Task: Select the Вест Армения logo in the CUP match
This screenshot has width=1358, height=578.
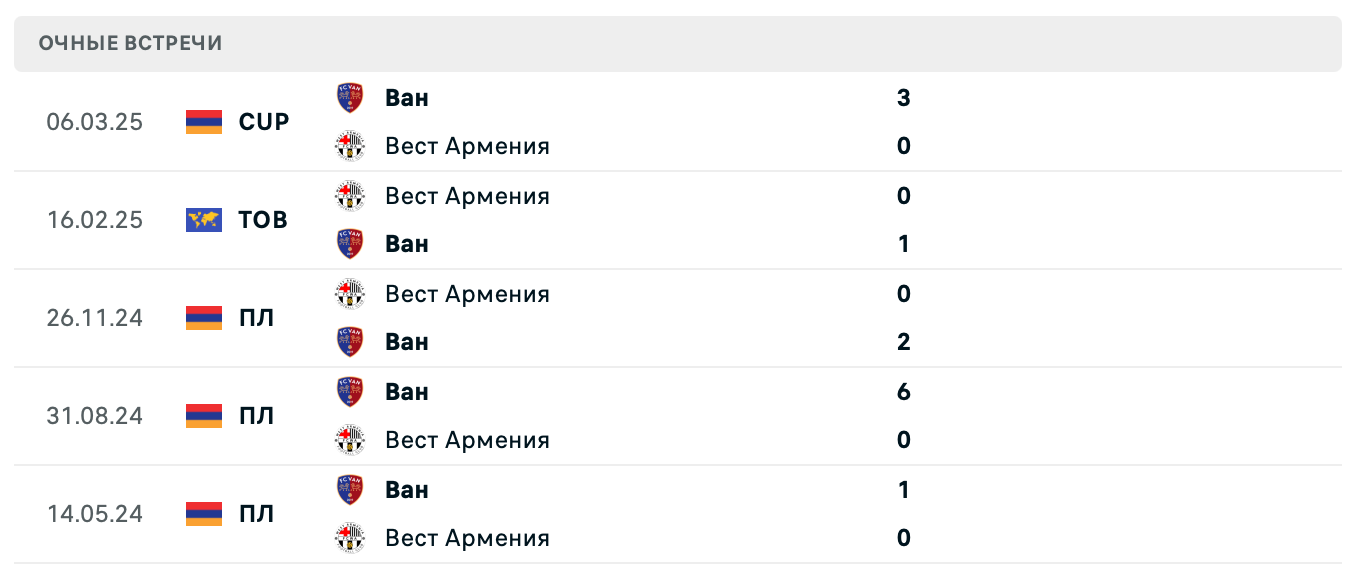Action: [x=350, y=145]
